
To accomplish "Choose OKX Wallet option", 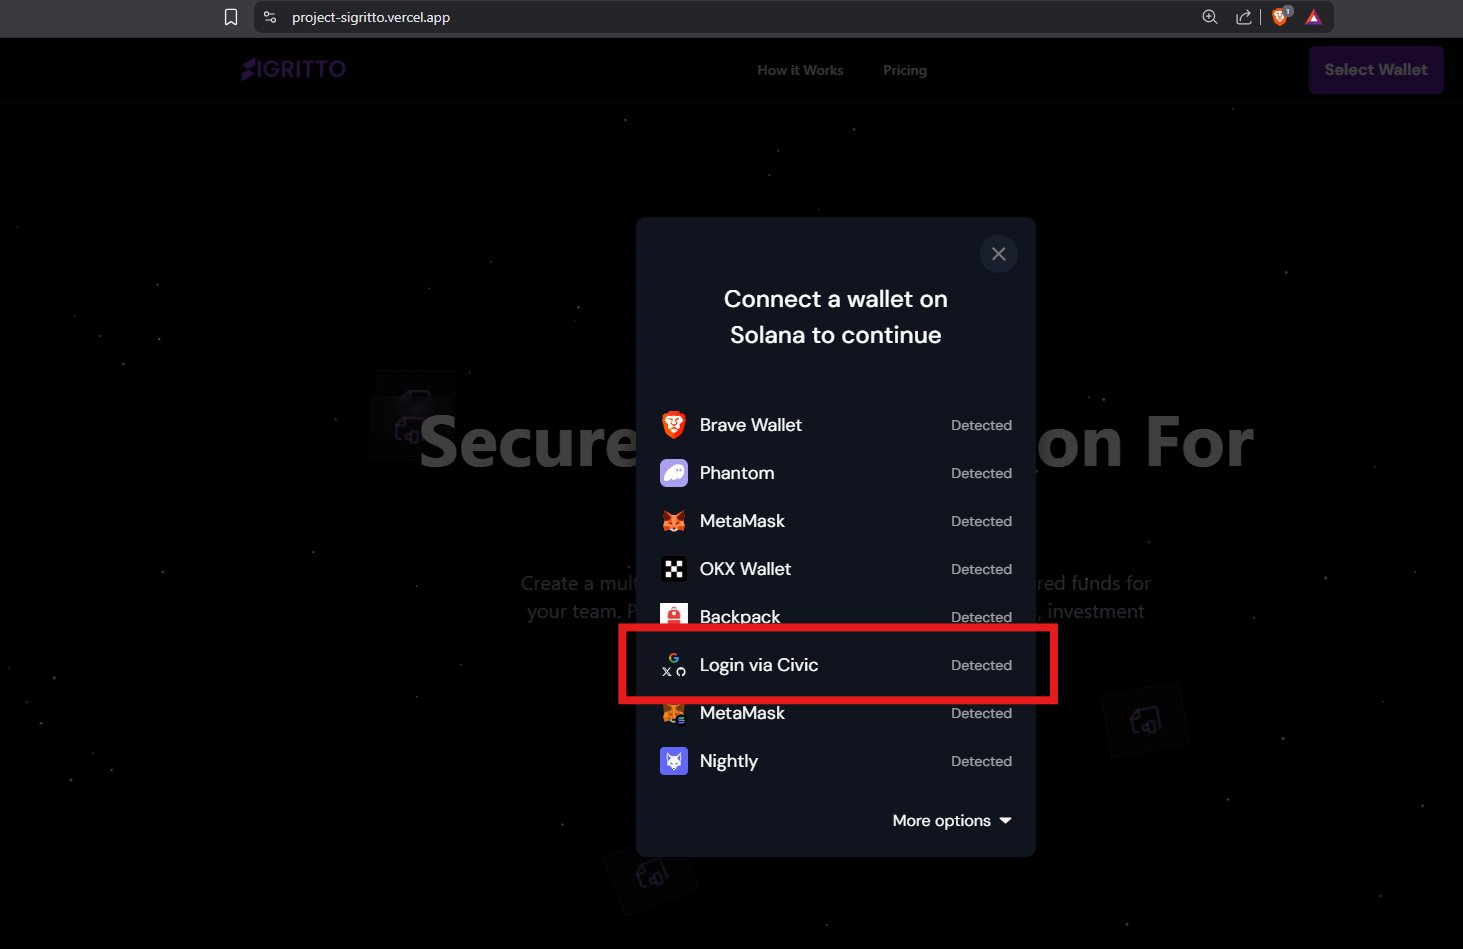I will coord(836,569).
